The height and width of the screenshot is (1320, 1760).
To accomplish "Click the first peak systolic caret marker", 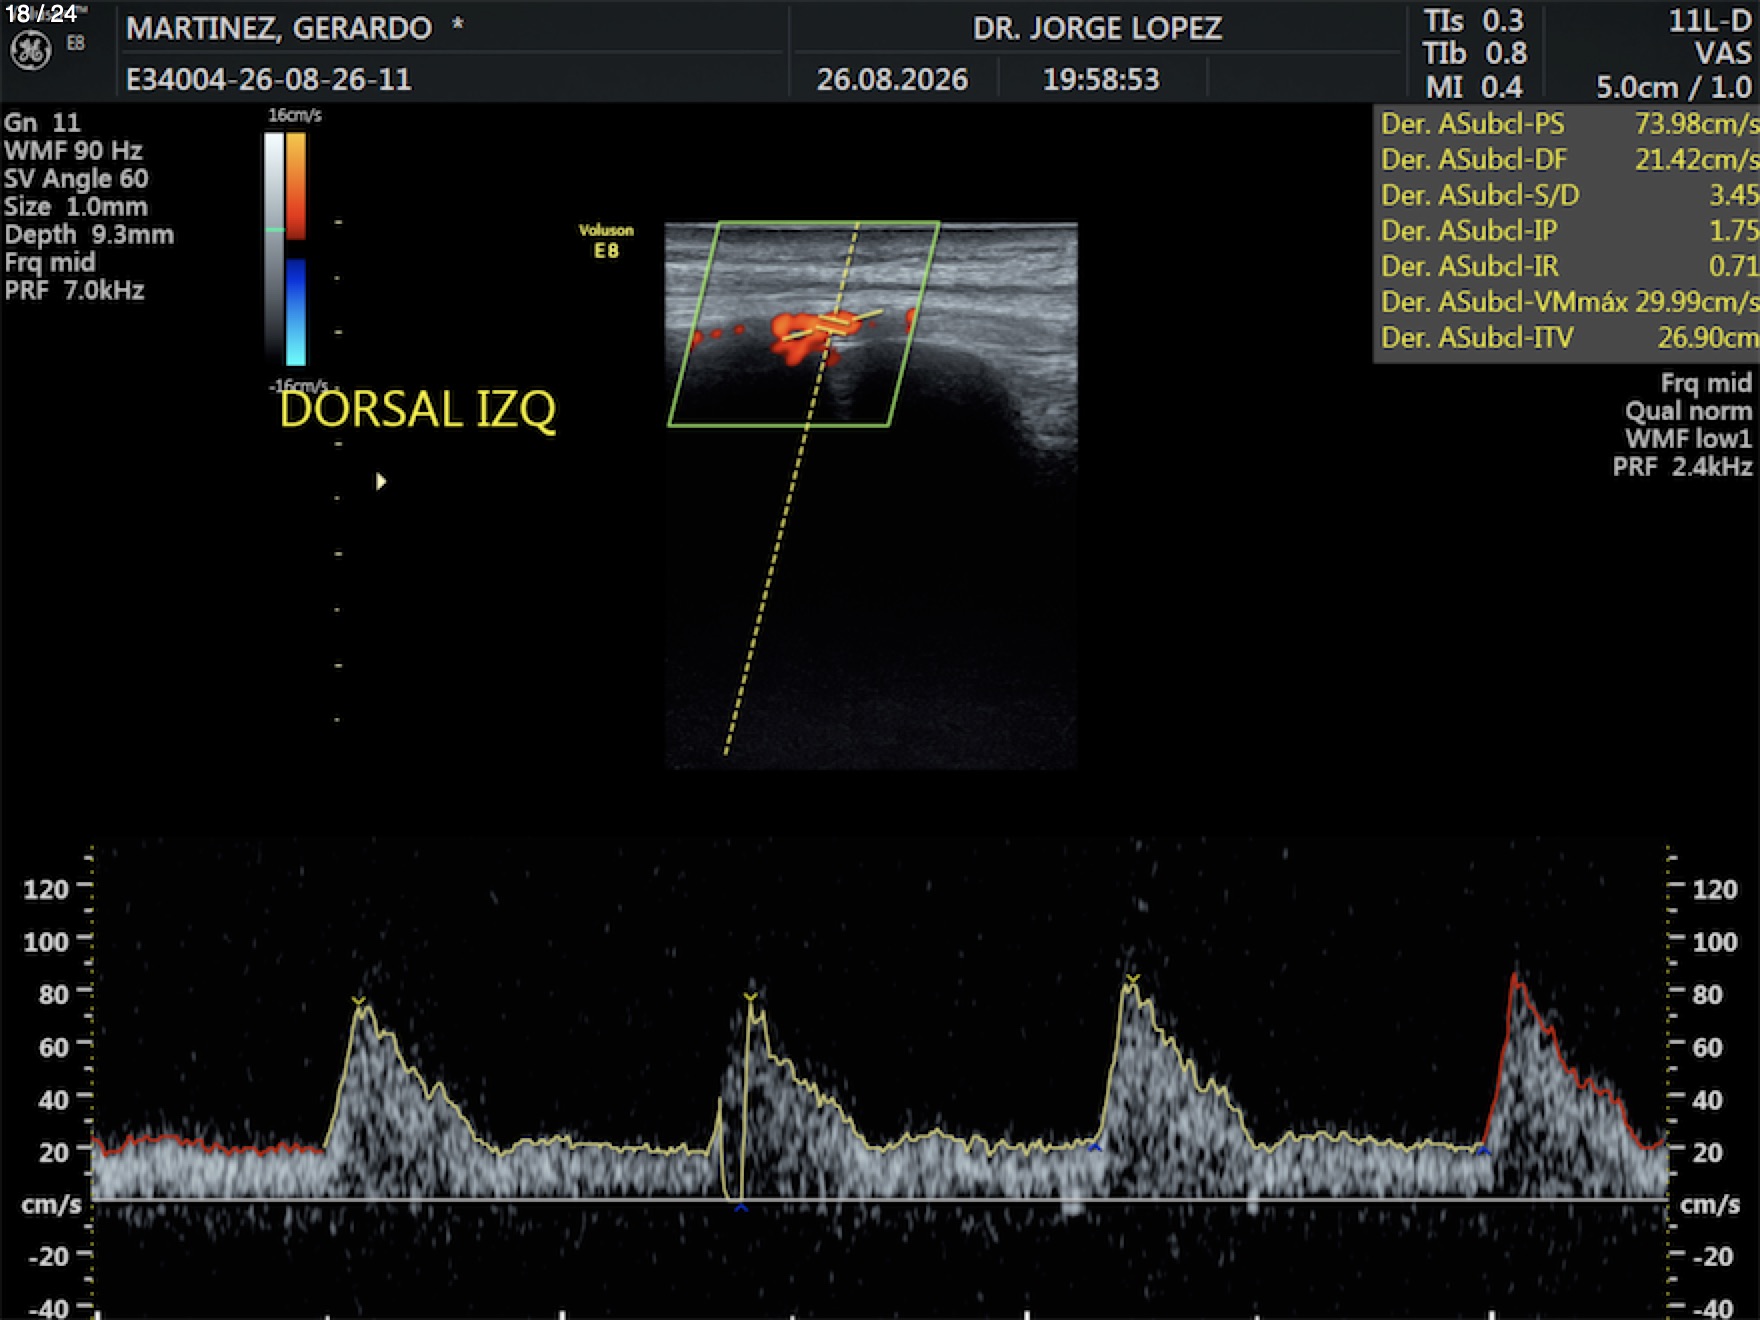I will coord(359,1001).
